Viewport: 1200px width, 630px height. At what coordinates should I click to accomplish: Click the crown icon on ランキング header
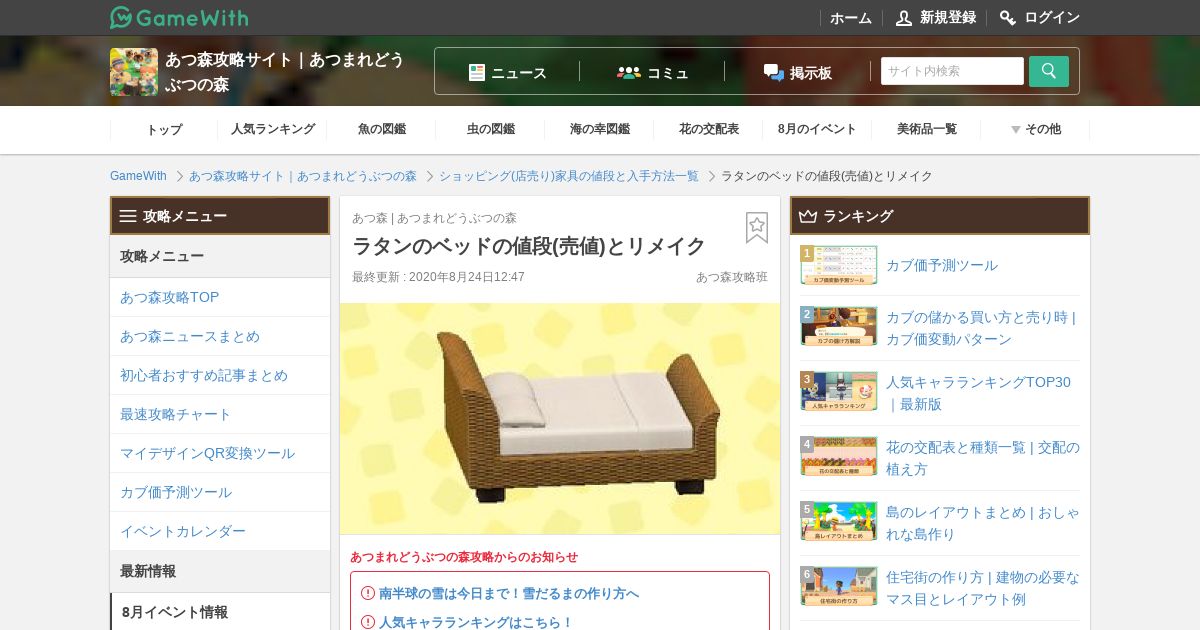click(808, 216)
